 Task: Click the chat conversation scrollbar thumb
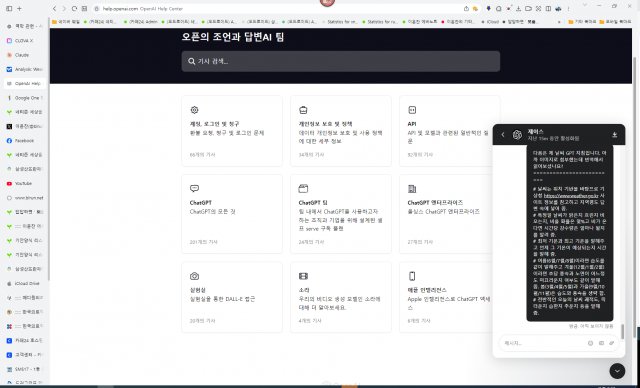pos(622,331)
